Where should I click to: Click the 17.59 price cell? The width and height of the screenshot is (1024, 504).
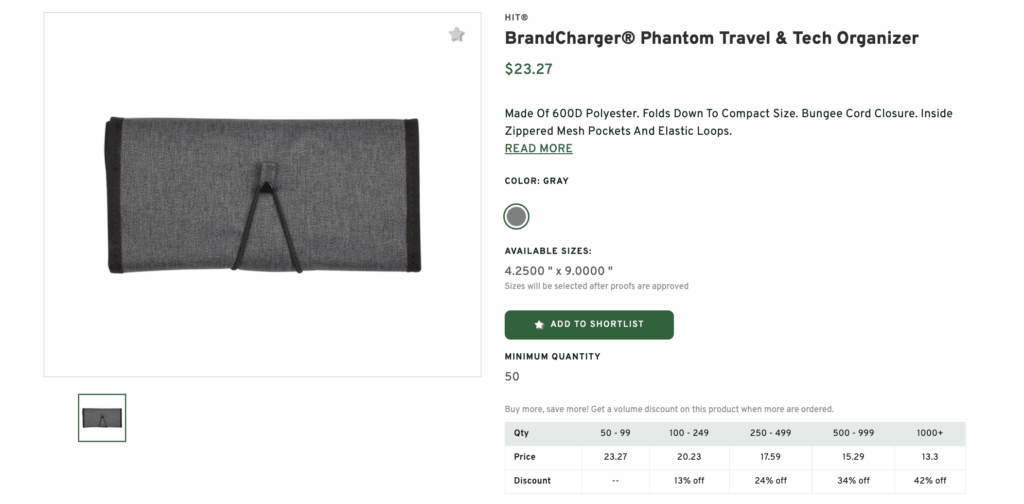[x=768, y=457]
